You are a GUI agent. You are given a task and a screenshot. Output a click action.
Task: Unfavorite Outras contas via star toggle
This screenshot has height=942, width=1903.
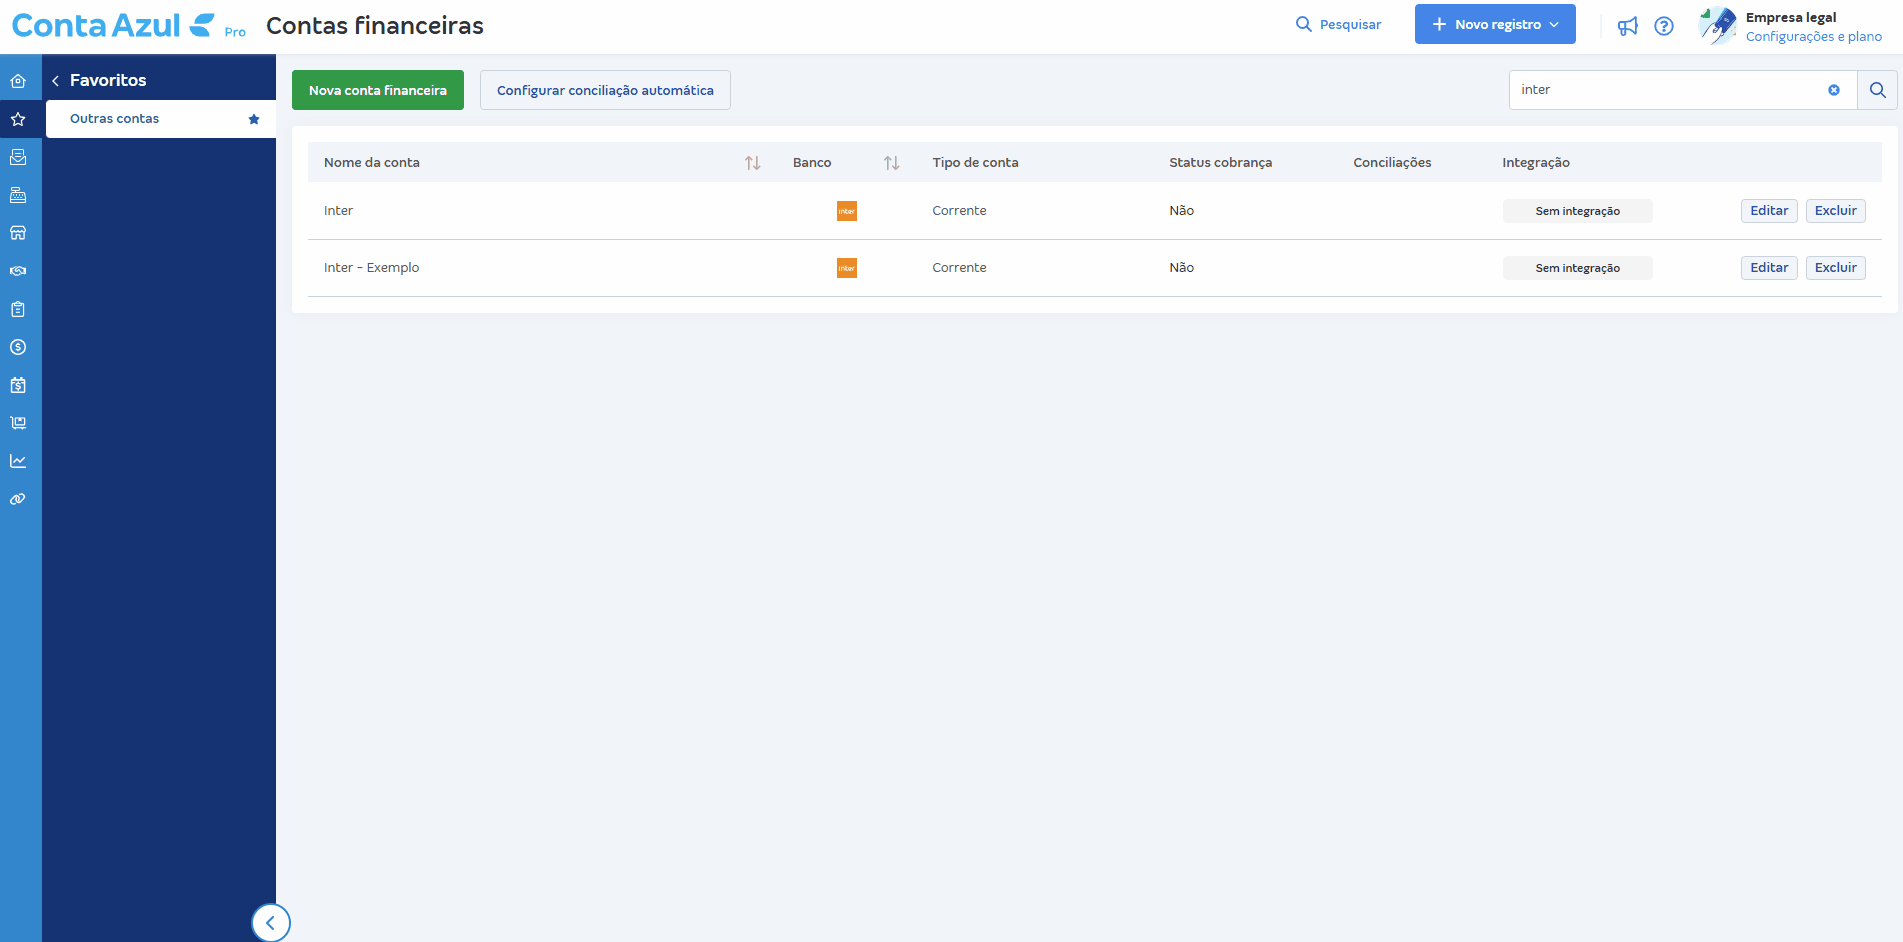254,119
